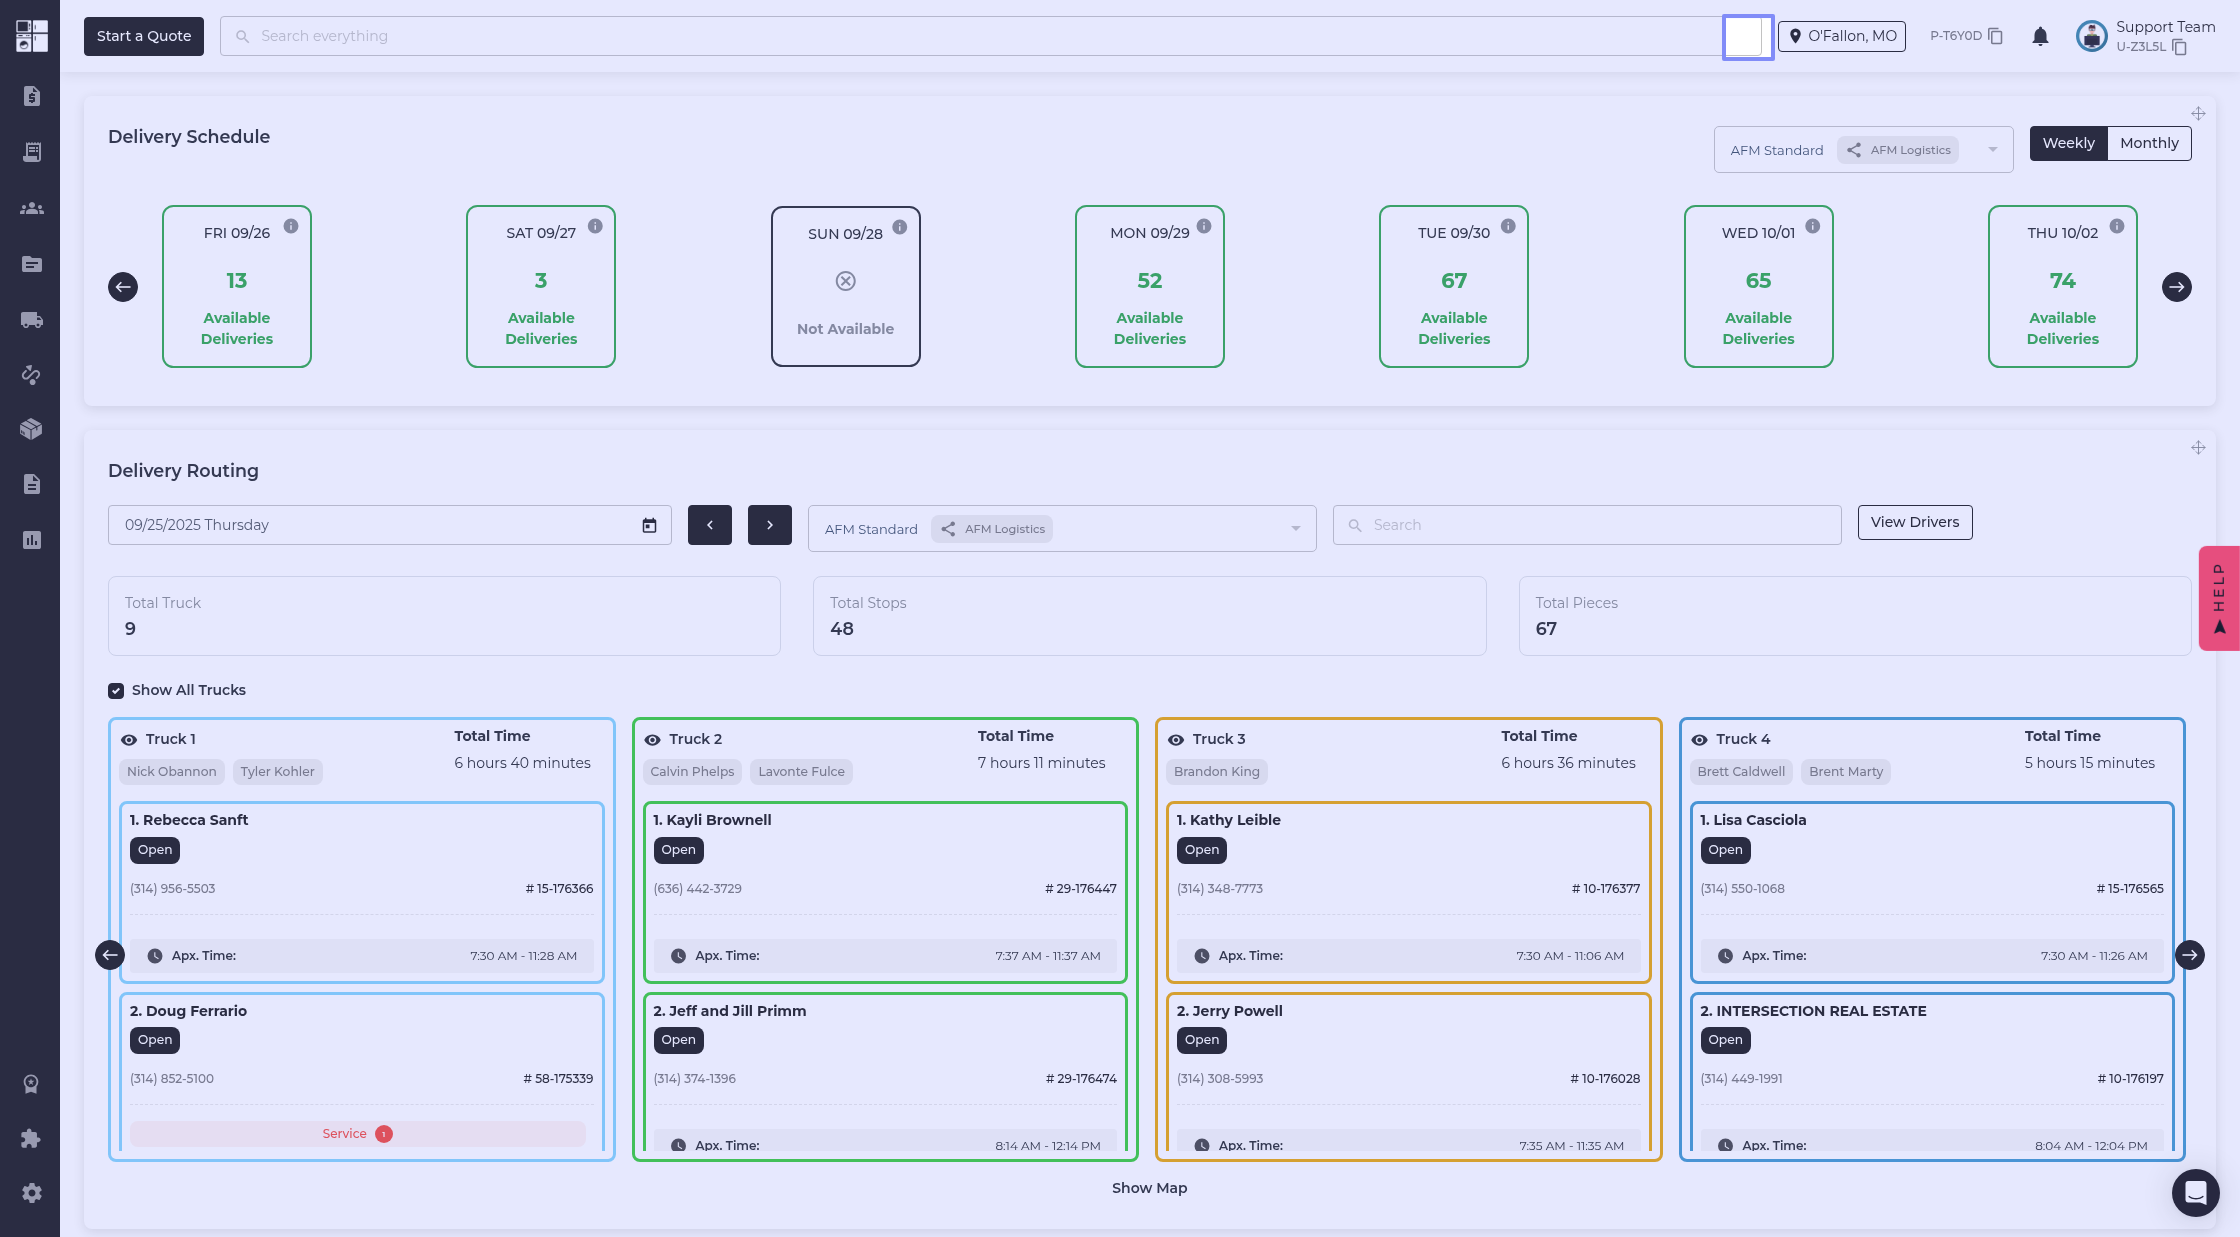Toggle Truck 3 visibility eye icon
Screen dimensions: 2240x1237
click(x=1176, y=740)
